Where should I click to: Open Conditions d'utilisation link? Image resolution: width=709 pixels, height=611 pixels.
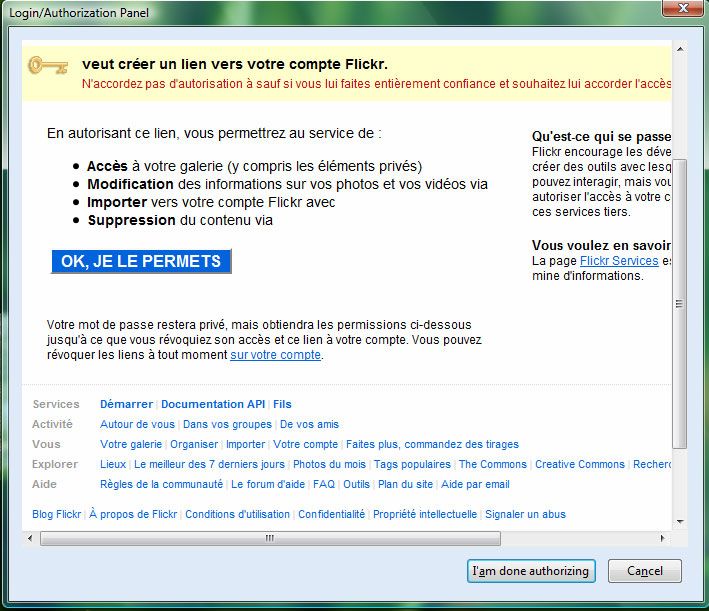click(x=237, y=514)
